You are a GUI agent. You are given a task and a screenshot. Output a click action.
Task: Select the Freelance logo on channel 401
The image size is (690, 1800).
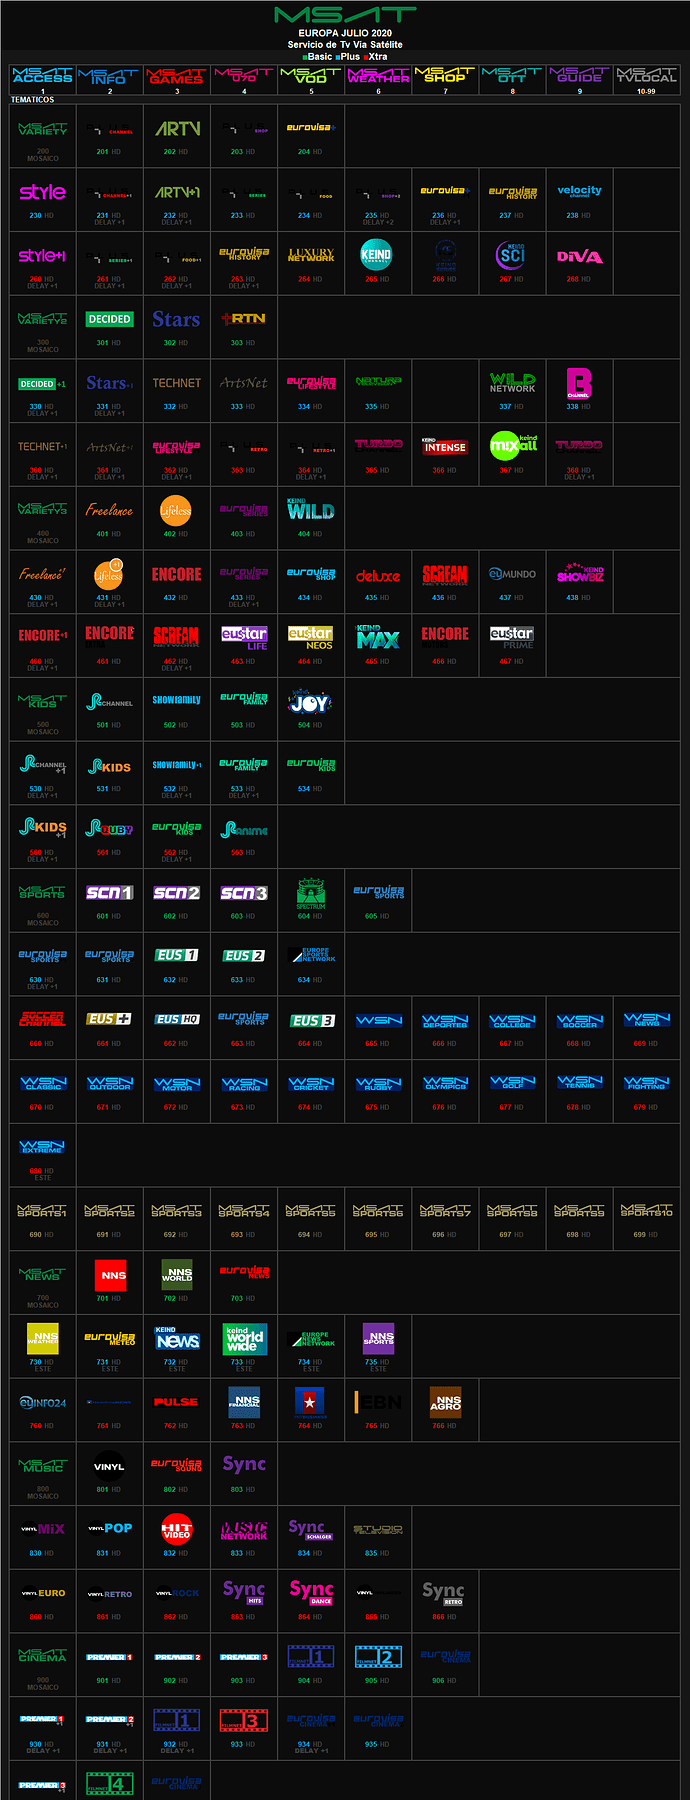[x=109, y=510]
